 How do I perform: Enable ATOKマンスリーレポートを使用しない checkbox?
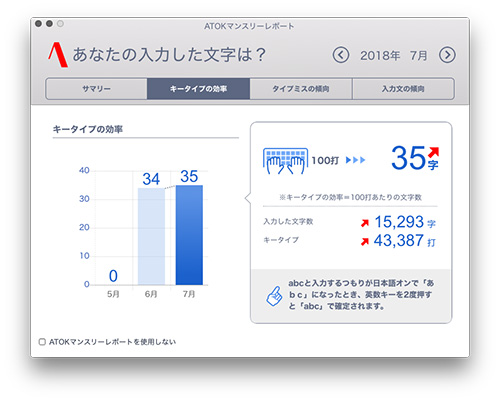(x=42, y=342)
